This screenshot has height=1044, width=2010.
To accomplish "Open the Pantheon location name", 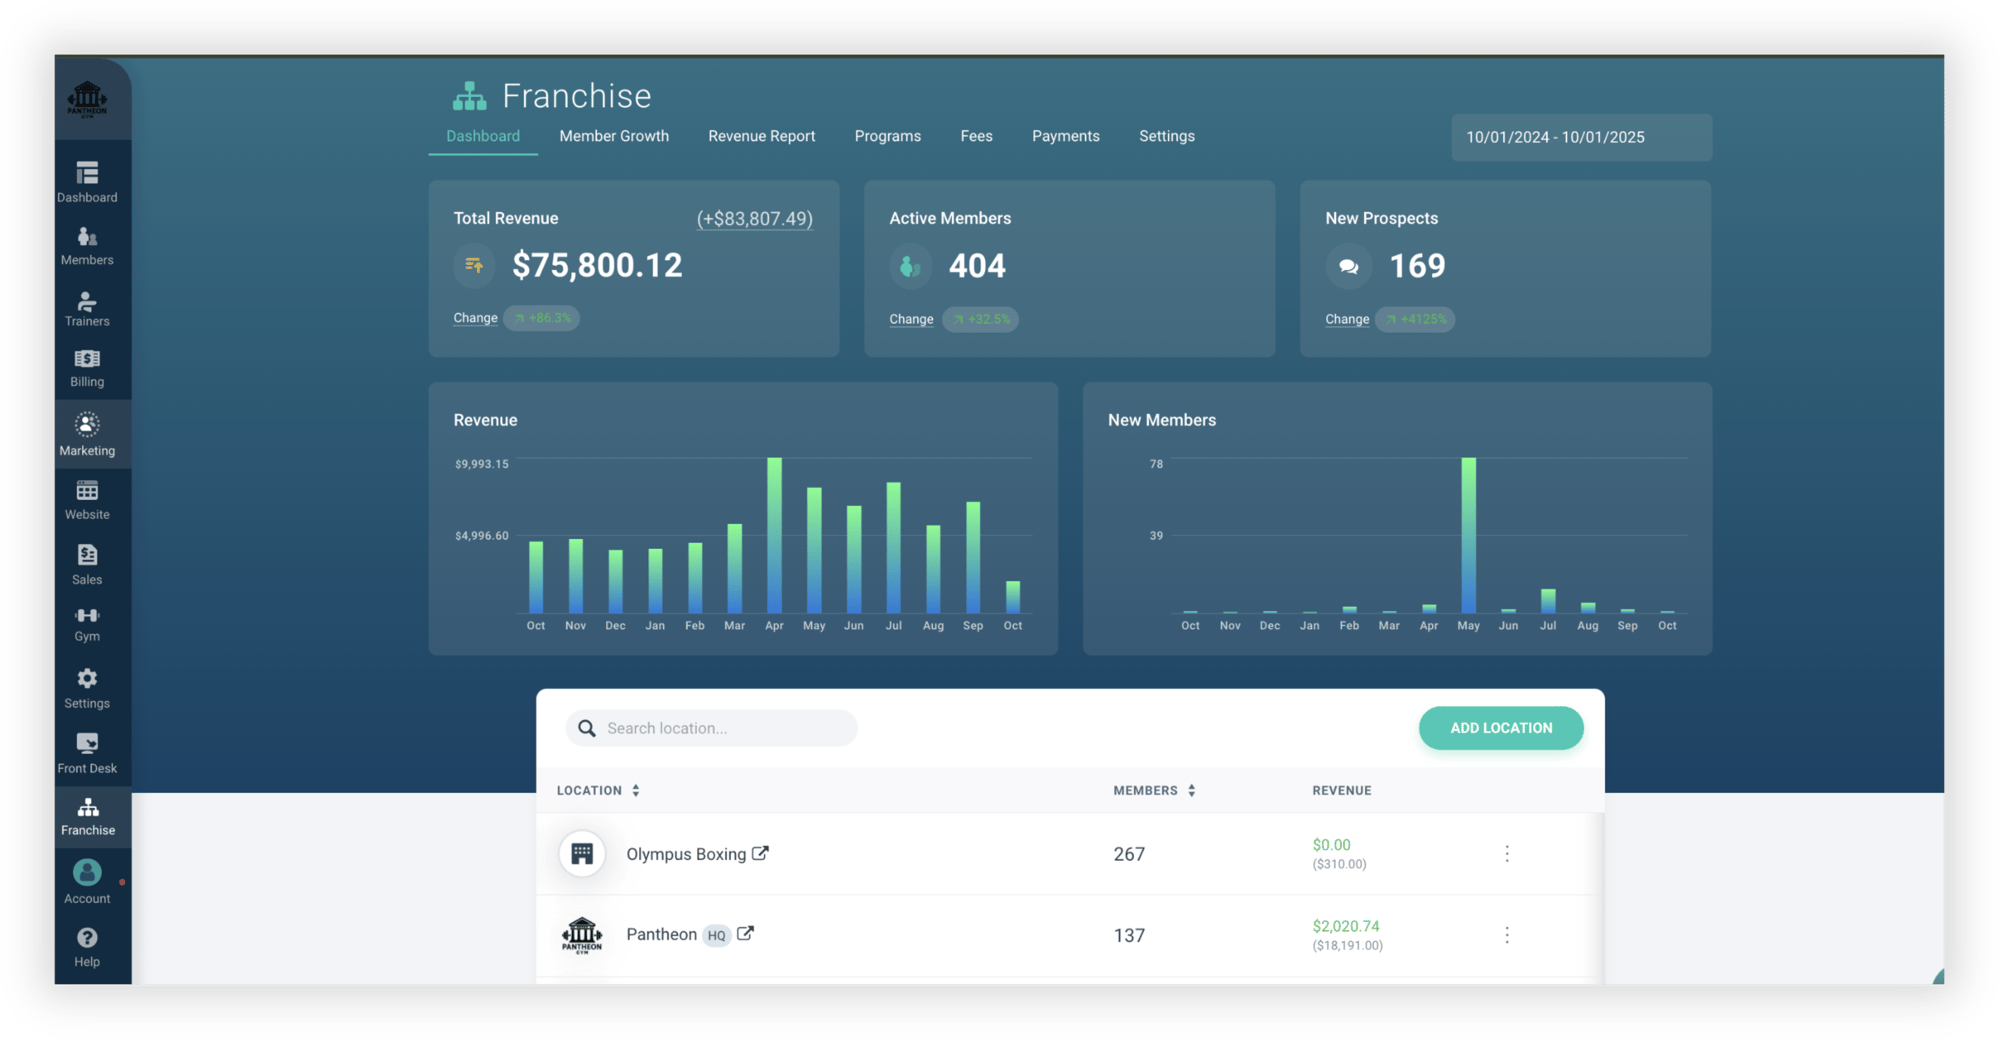I will coord(661,934).
